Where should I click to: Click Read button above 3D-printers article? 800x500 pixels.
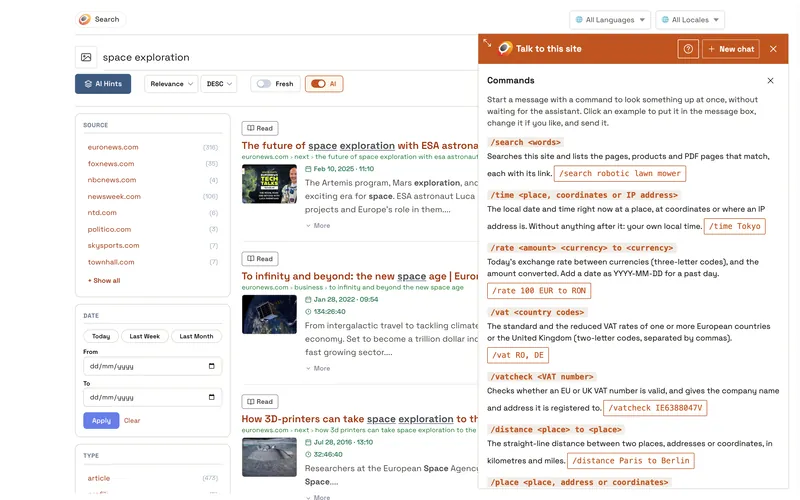[x=260, y=402]
